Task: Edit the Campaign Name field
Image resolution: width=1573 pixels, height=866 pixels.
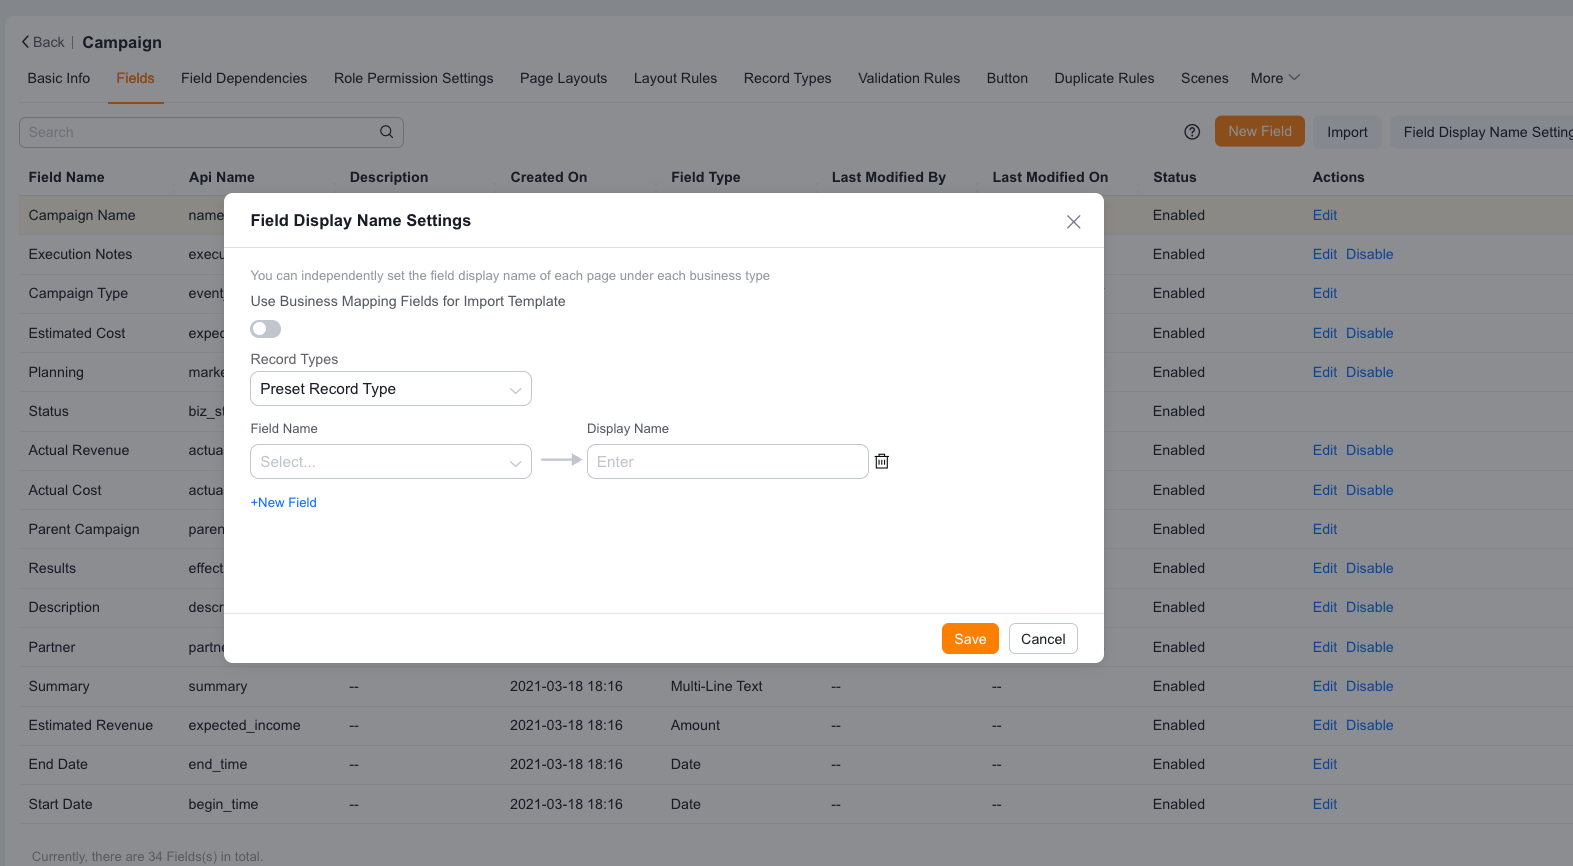Action: point(1325,215)
